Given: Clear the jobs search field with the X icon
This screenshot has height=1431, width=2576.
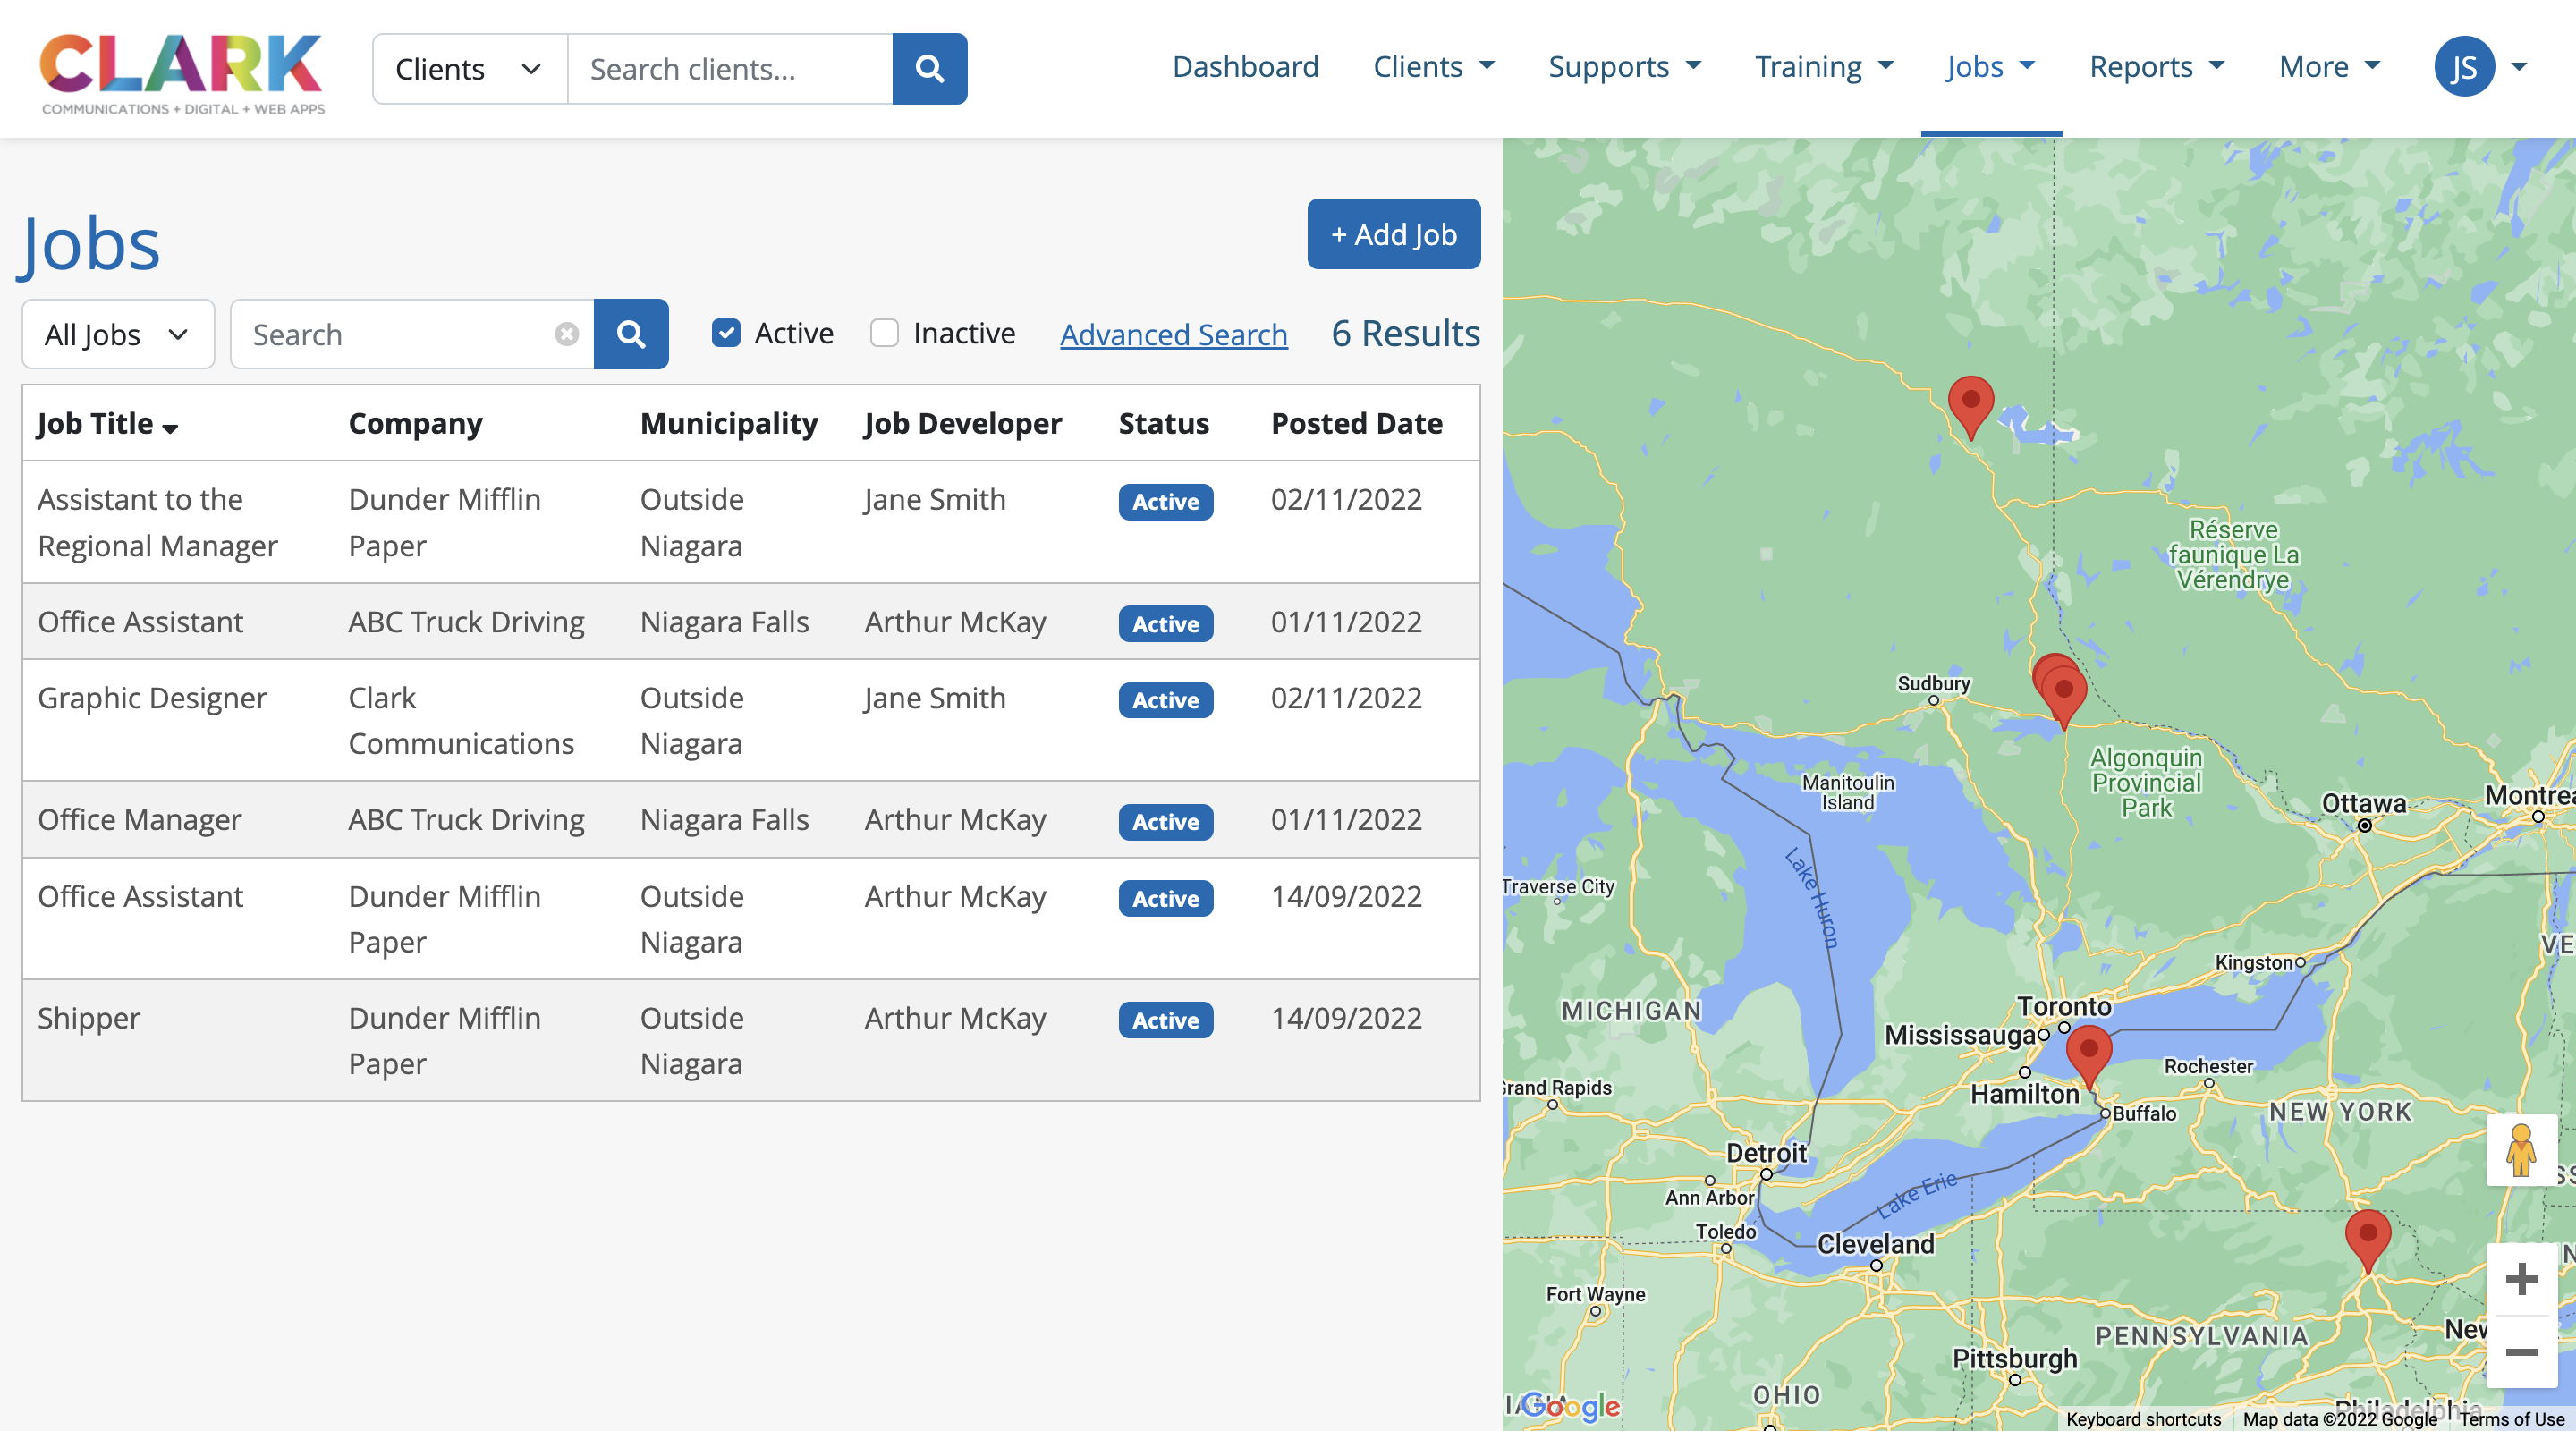Looking at the screenshot, I should point(566,334).
